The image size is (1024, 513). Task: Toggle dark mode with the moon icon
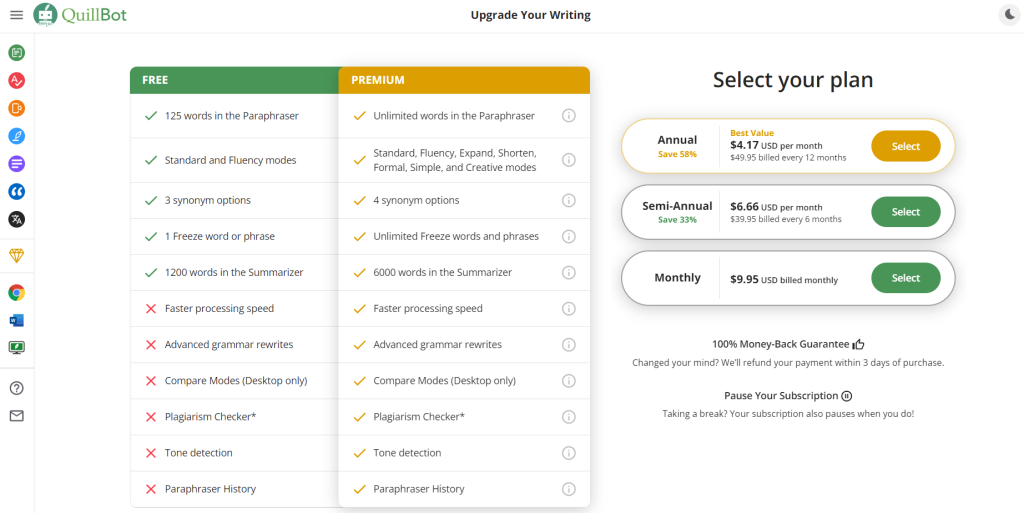click(1009, 14)
